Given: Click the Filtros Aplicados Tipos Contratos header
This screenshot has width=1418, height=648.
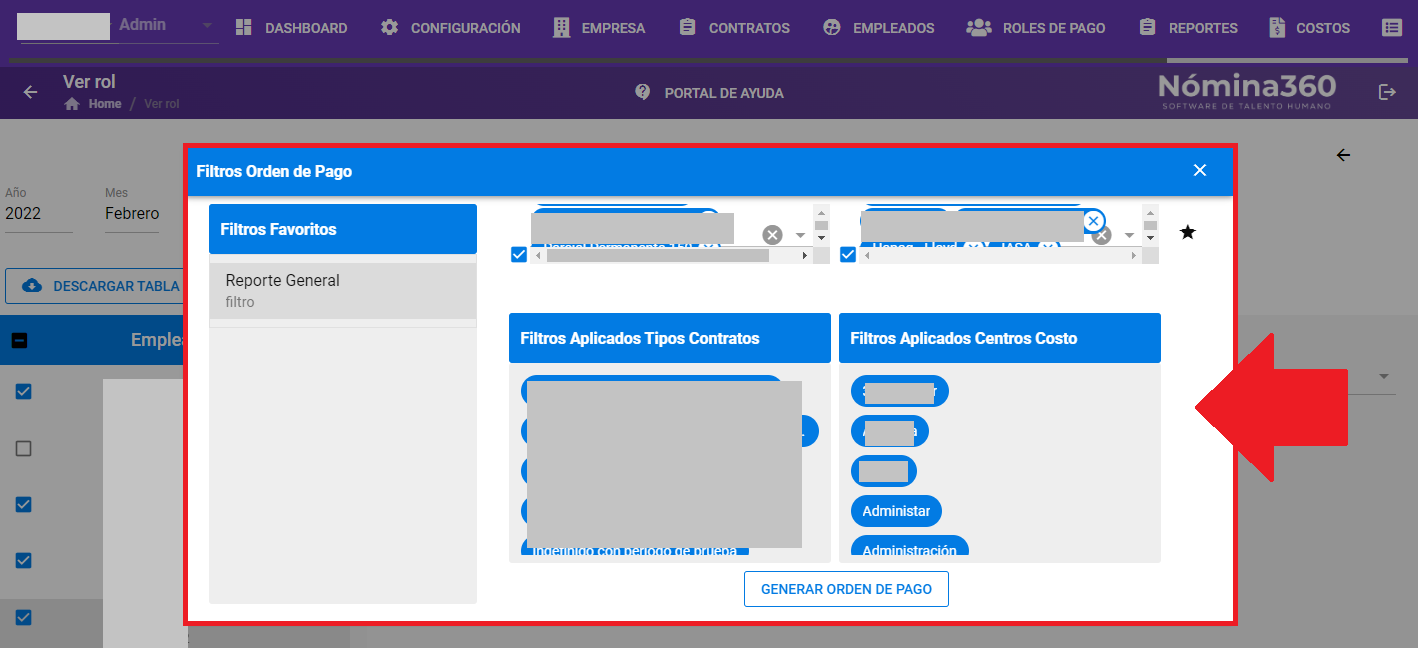Looking at the screenshot, I should 670,338.
